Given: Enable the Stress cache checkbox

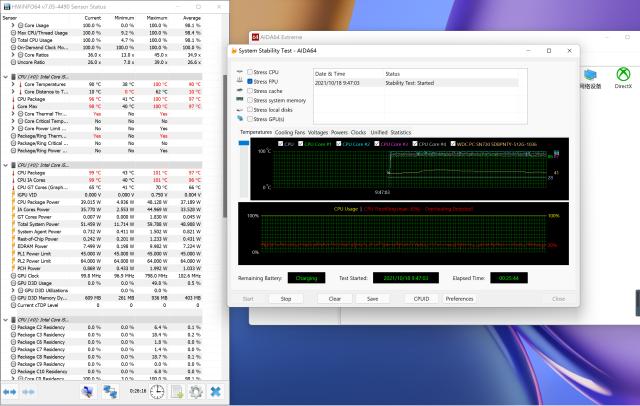Looking at the screenshot, I should [x=250, y=91].
